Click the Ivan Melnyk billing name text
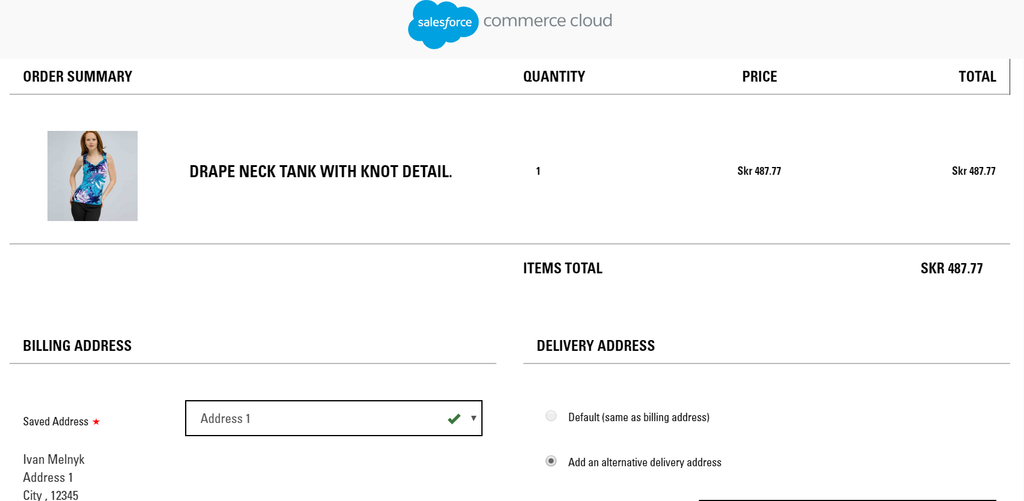Image resolution: width=1024 pixels, height=501 pixels. coord(54,460)
